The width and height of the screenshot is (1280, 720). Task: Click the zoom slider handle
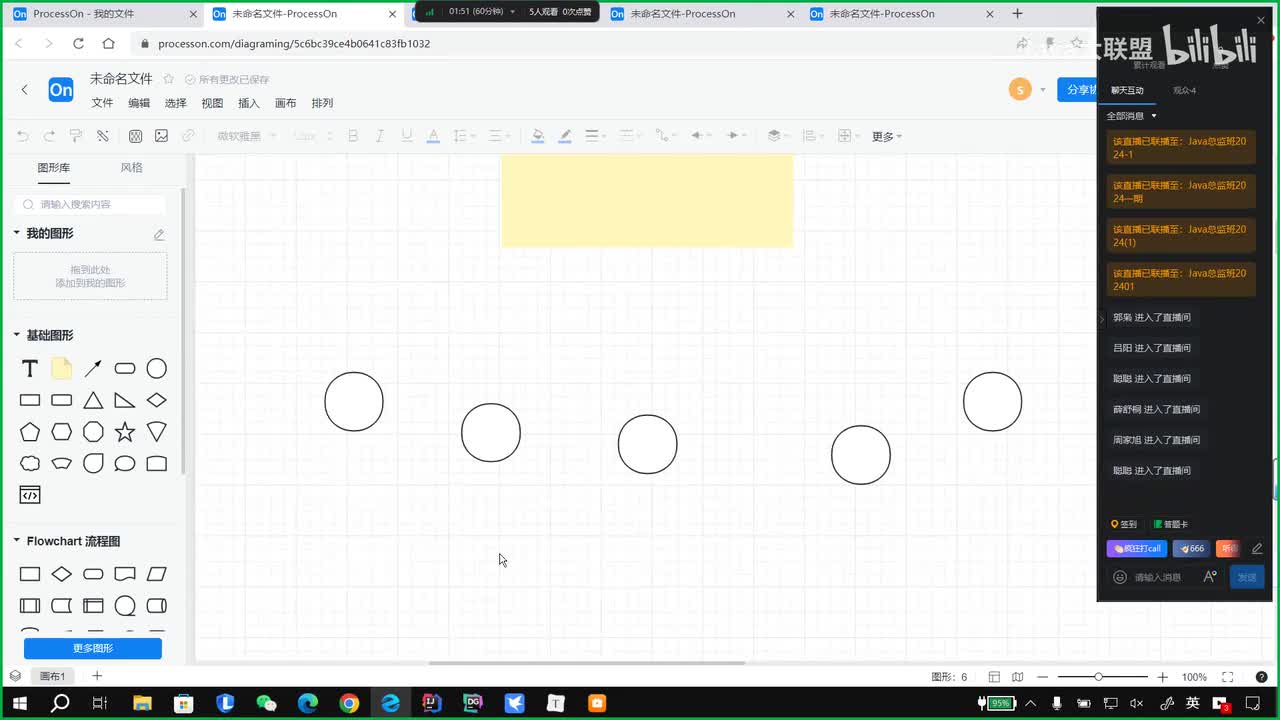point(1098,677)
